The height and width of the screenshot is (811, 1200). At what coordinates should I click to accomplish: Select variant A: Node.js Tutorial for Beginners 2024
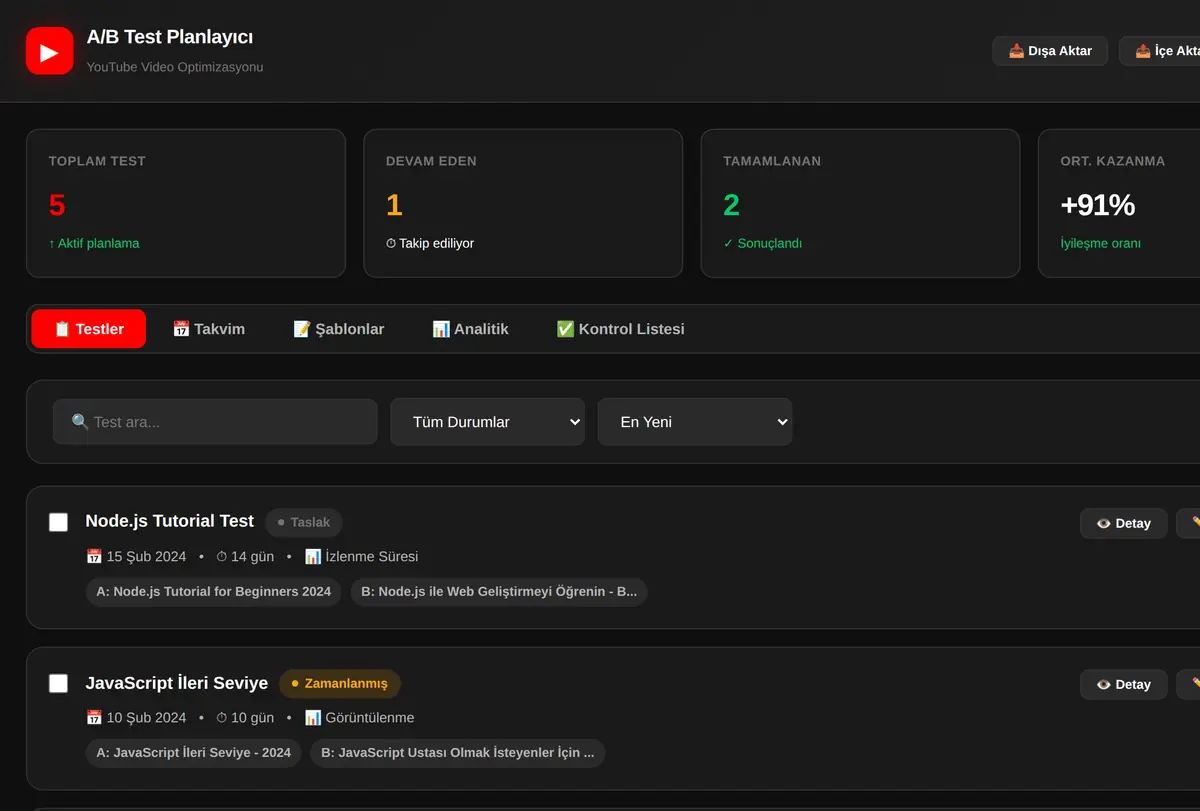click(213, 591)
